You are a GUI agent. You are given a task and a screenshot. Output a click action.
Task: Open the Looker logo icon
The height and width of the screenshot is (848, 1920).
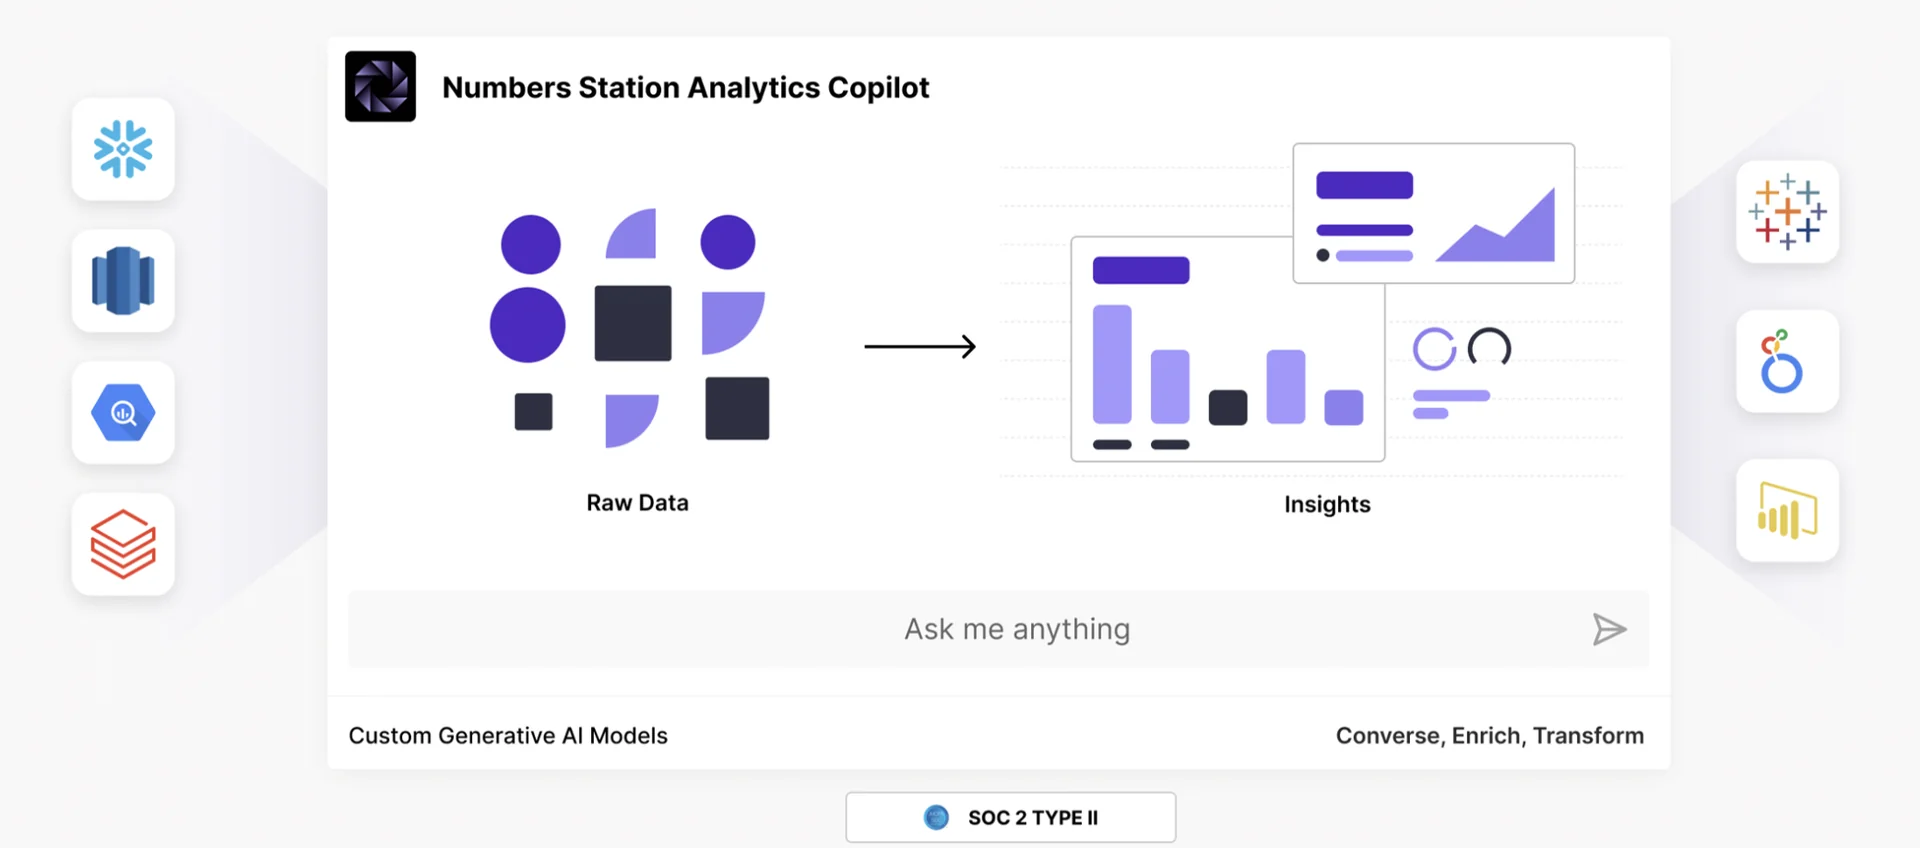click(x=1787, y=361)
